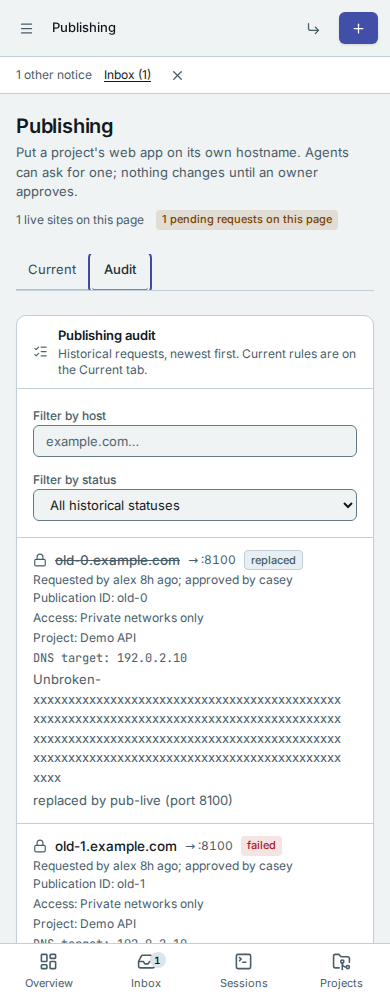Open Sessions in bottom navigation
The height and width of the screenshot is (1000, 390).
(x=243, y=971)
